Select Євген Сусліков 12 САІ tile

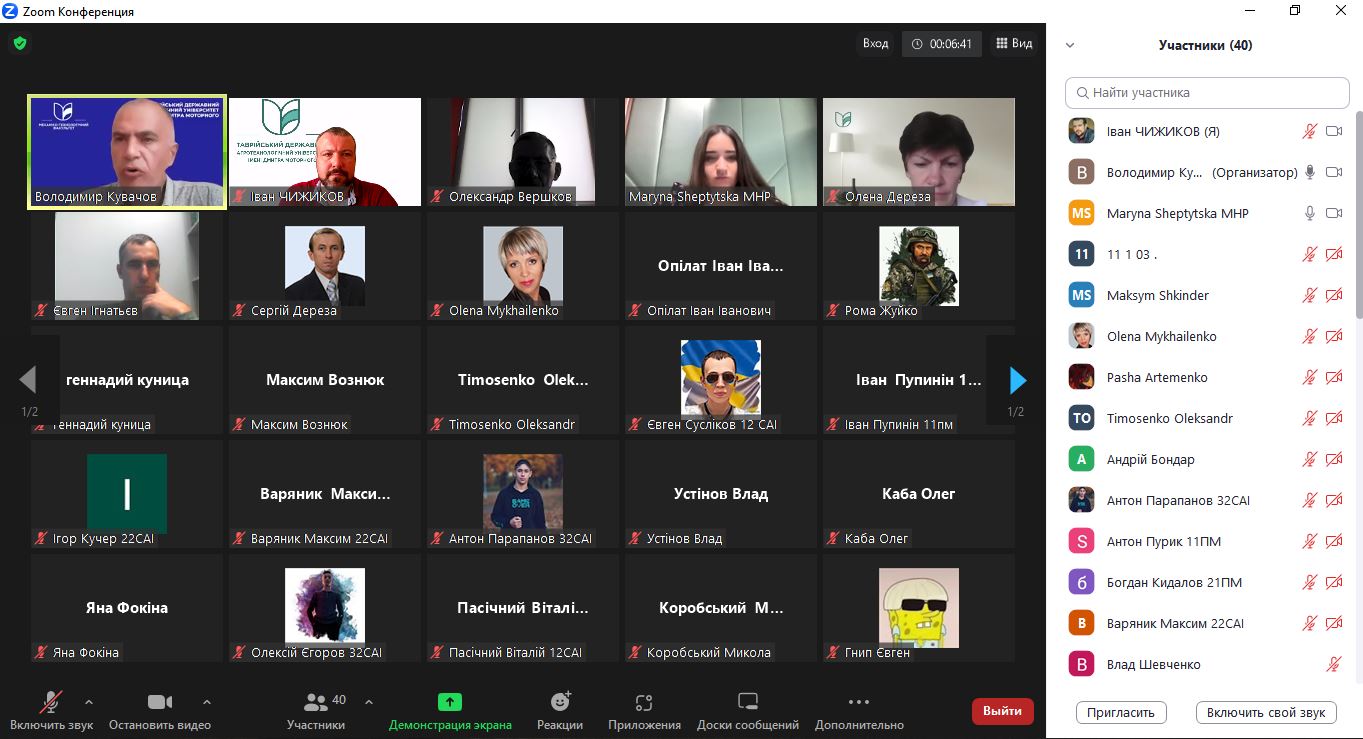[x=721, y=380]
